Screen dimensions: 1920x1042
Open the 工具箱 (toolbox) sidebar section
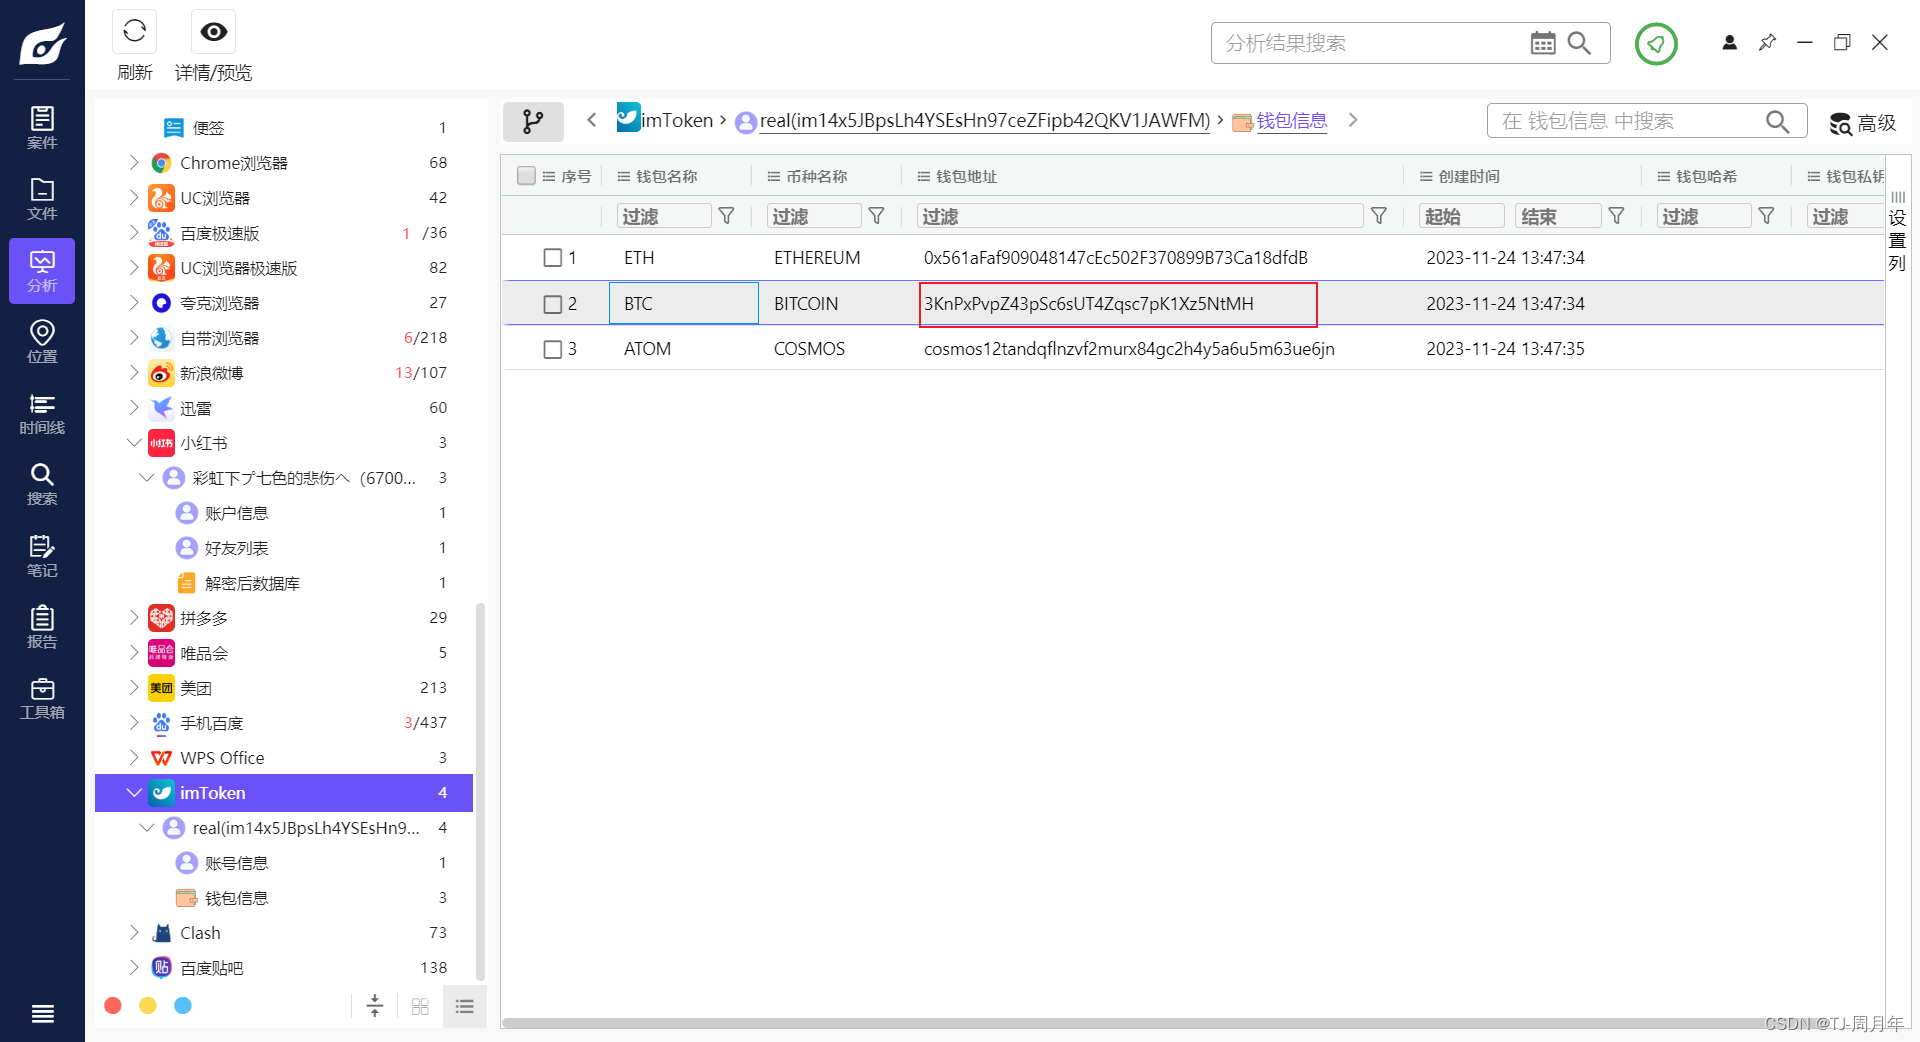click(x=42, y=698)
